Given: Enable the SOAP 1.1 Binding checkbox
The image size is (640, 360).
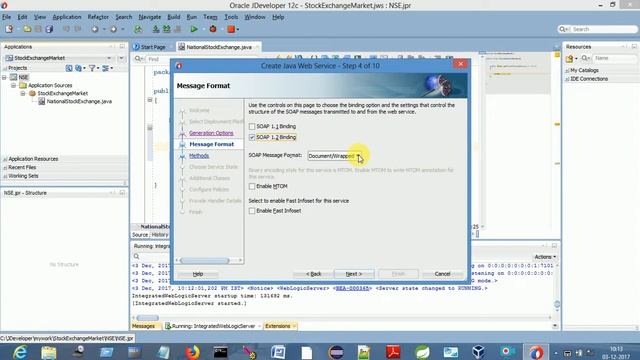Looking at the screenshot, I should pyautogui.click(x=252, y=127).
